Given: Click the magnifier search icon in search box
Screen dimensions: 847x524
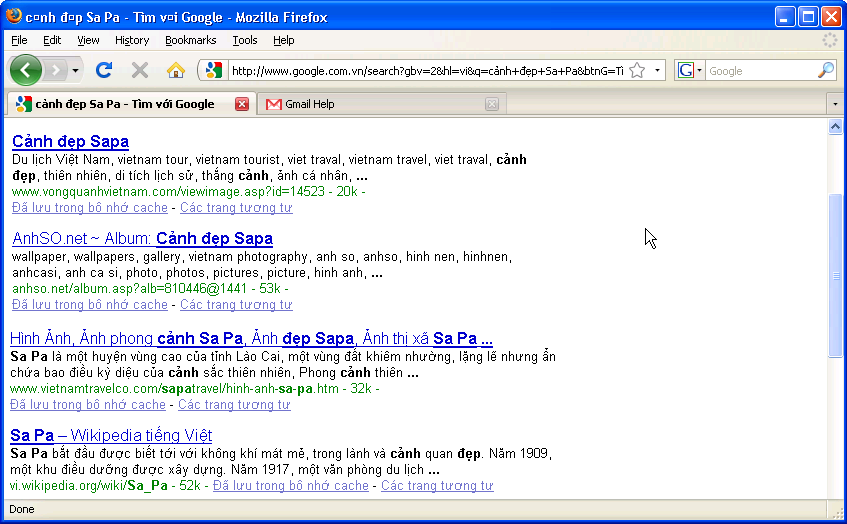Looking at the screenshot, I should [826, 70].
